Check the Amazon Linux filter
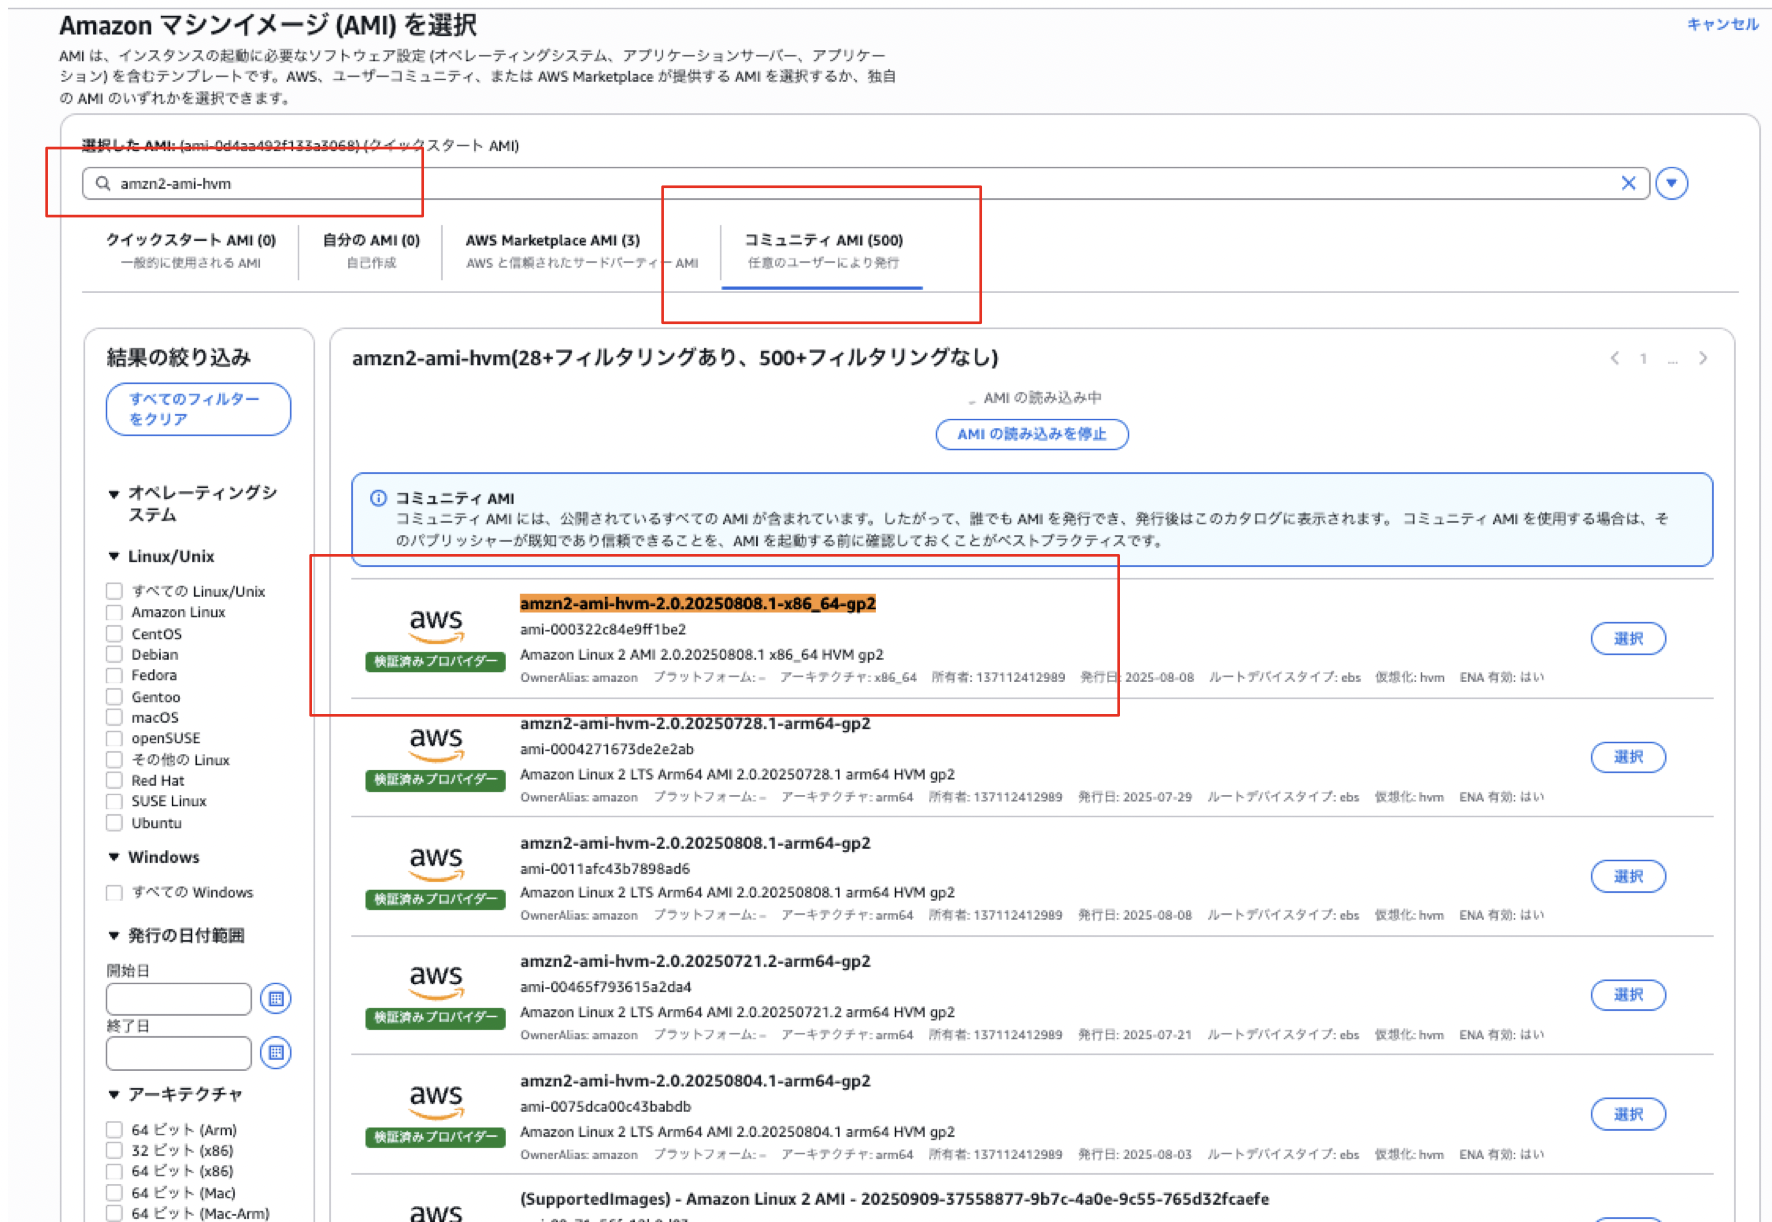This screenshot has width=1772, height=1222. (x=114, y=612)
